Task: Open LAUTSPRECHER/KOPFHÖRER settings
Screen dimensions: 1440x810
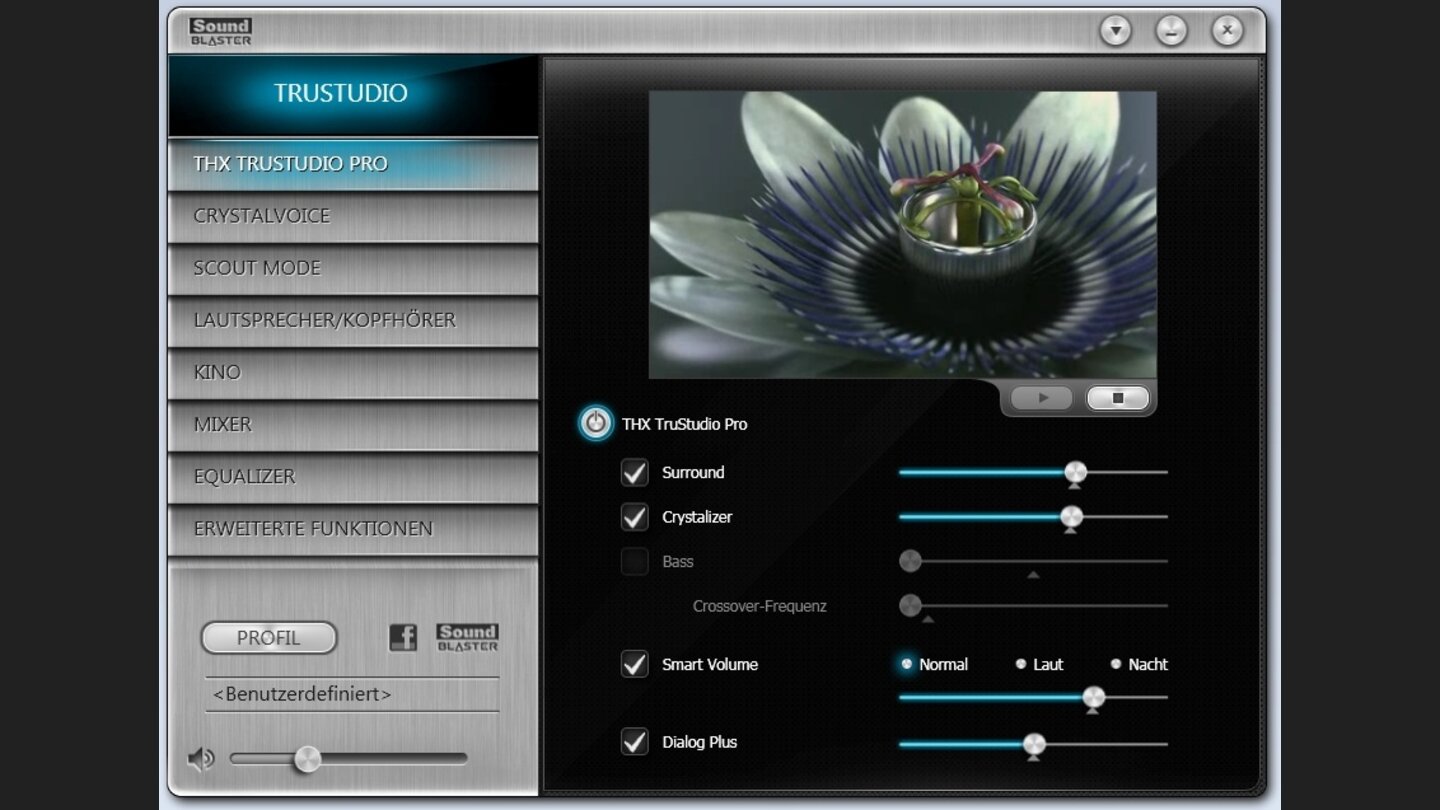Action: [x=353, y=320]
